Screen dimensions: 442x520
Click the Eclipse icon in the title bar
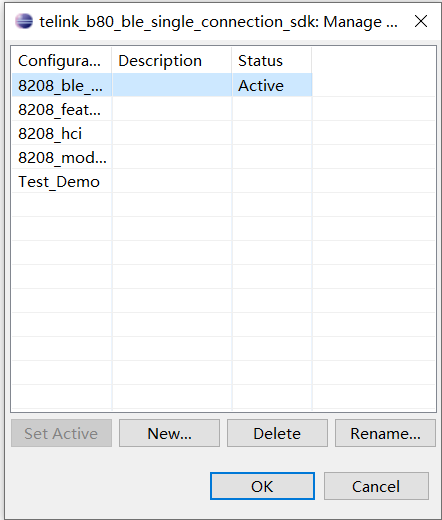point(24,21)
